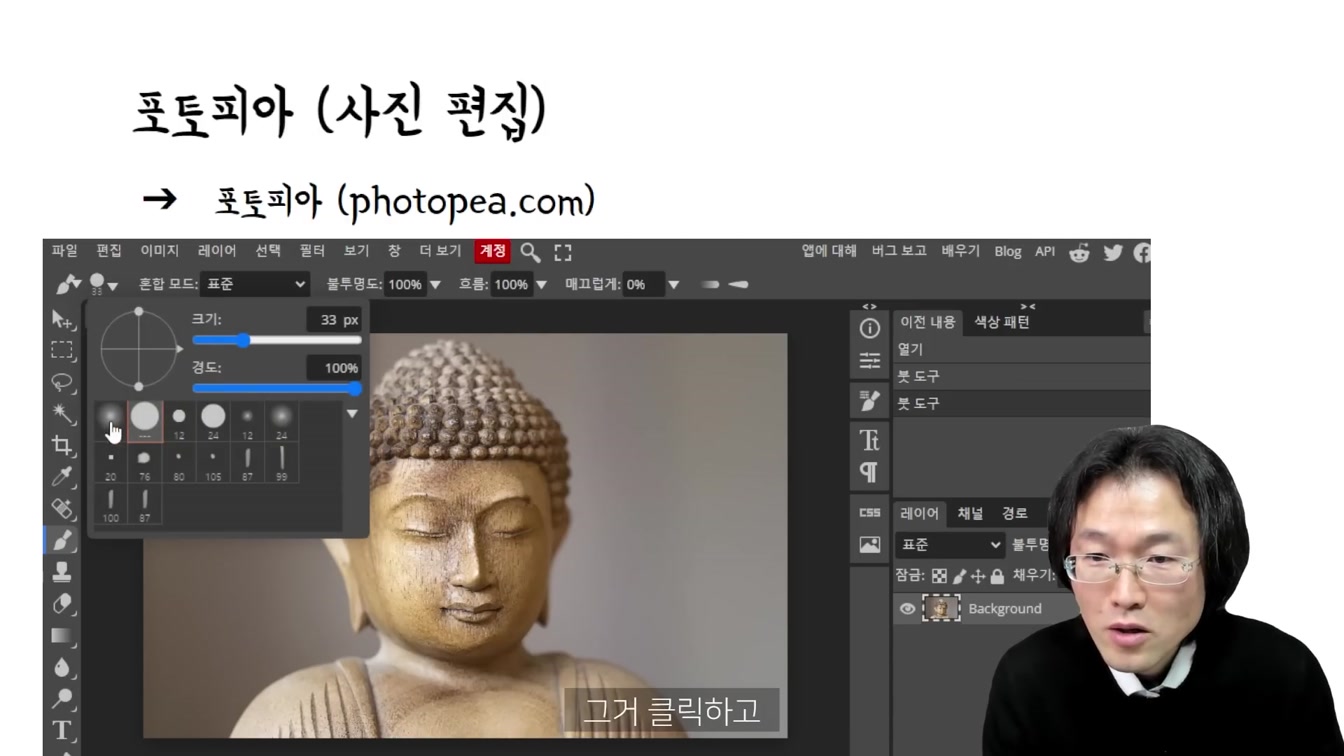
Task: Open the Properties sliders panel icon
Action: [870, 361]
